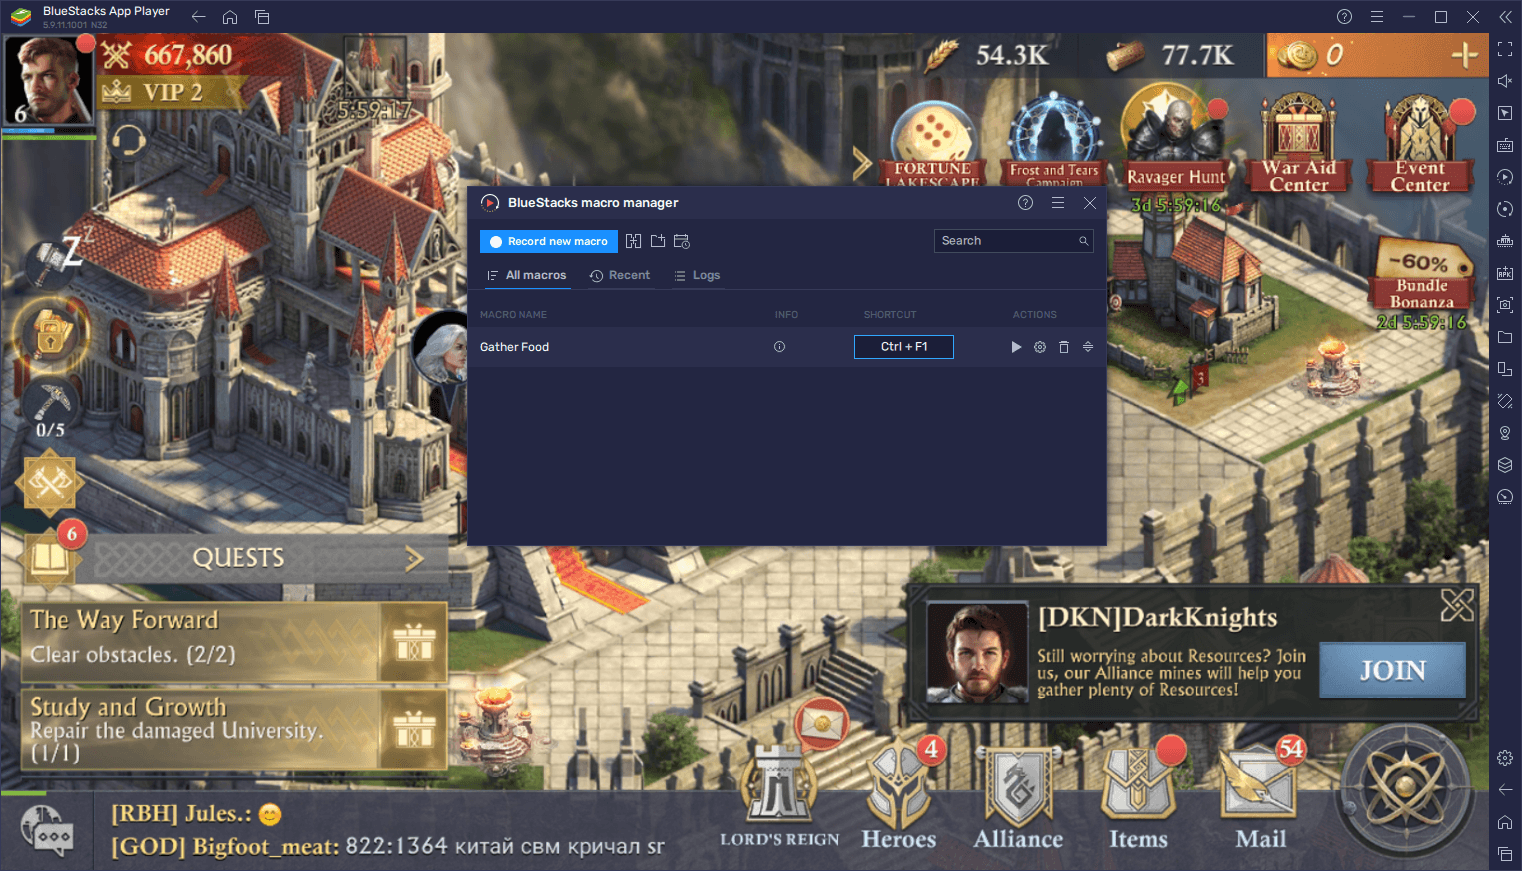
Task: Claim Study and Growth reward gift
Action: pyautogui.click(x=414, y=729)
